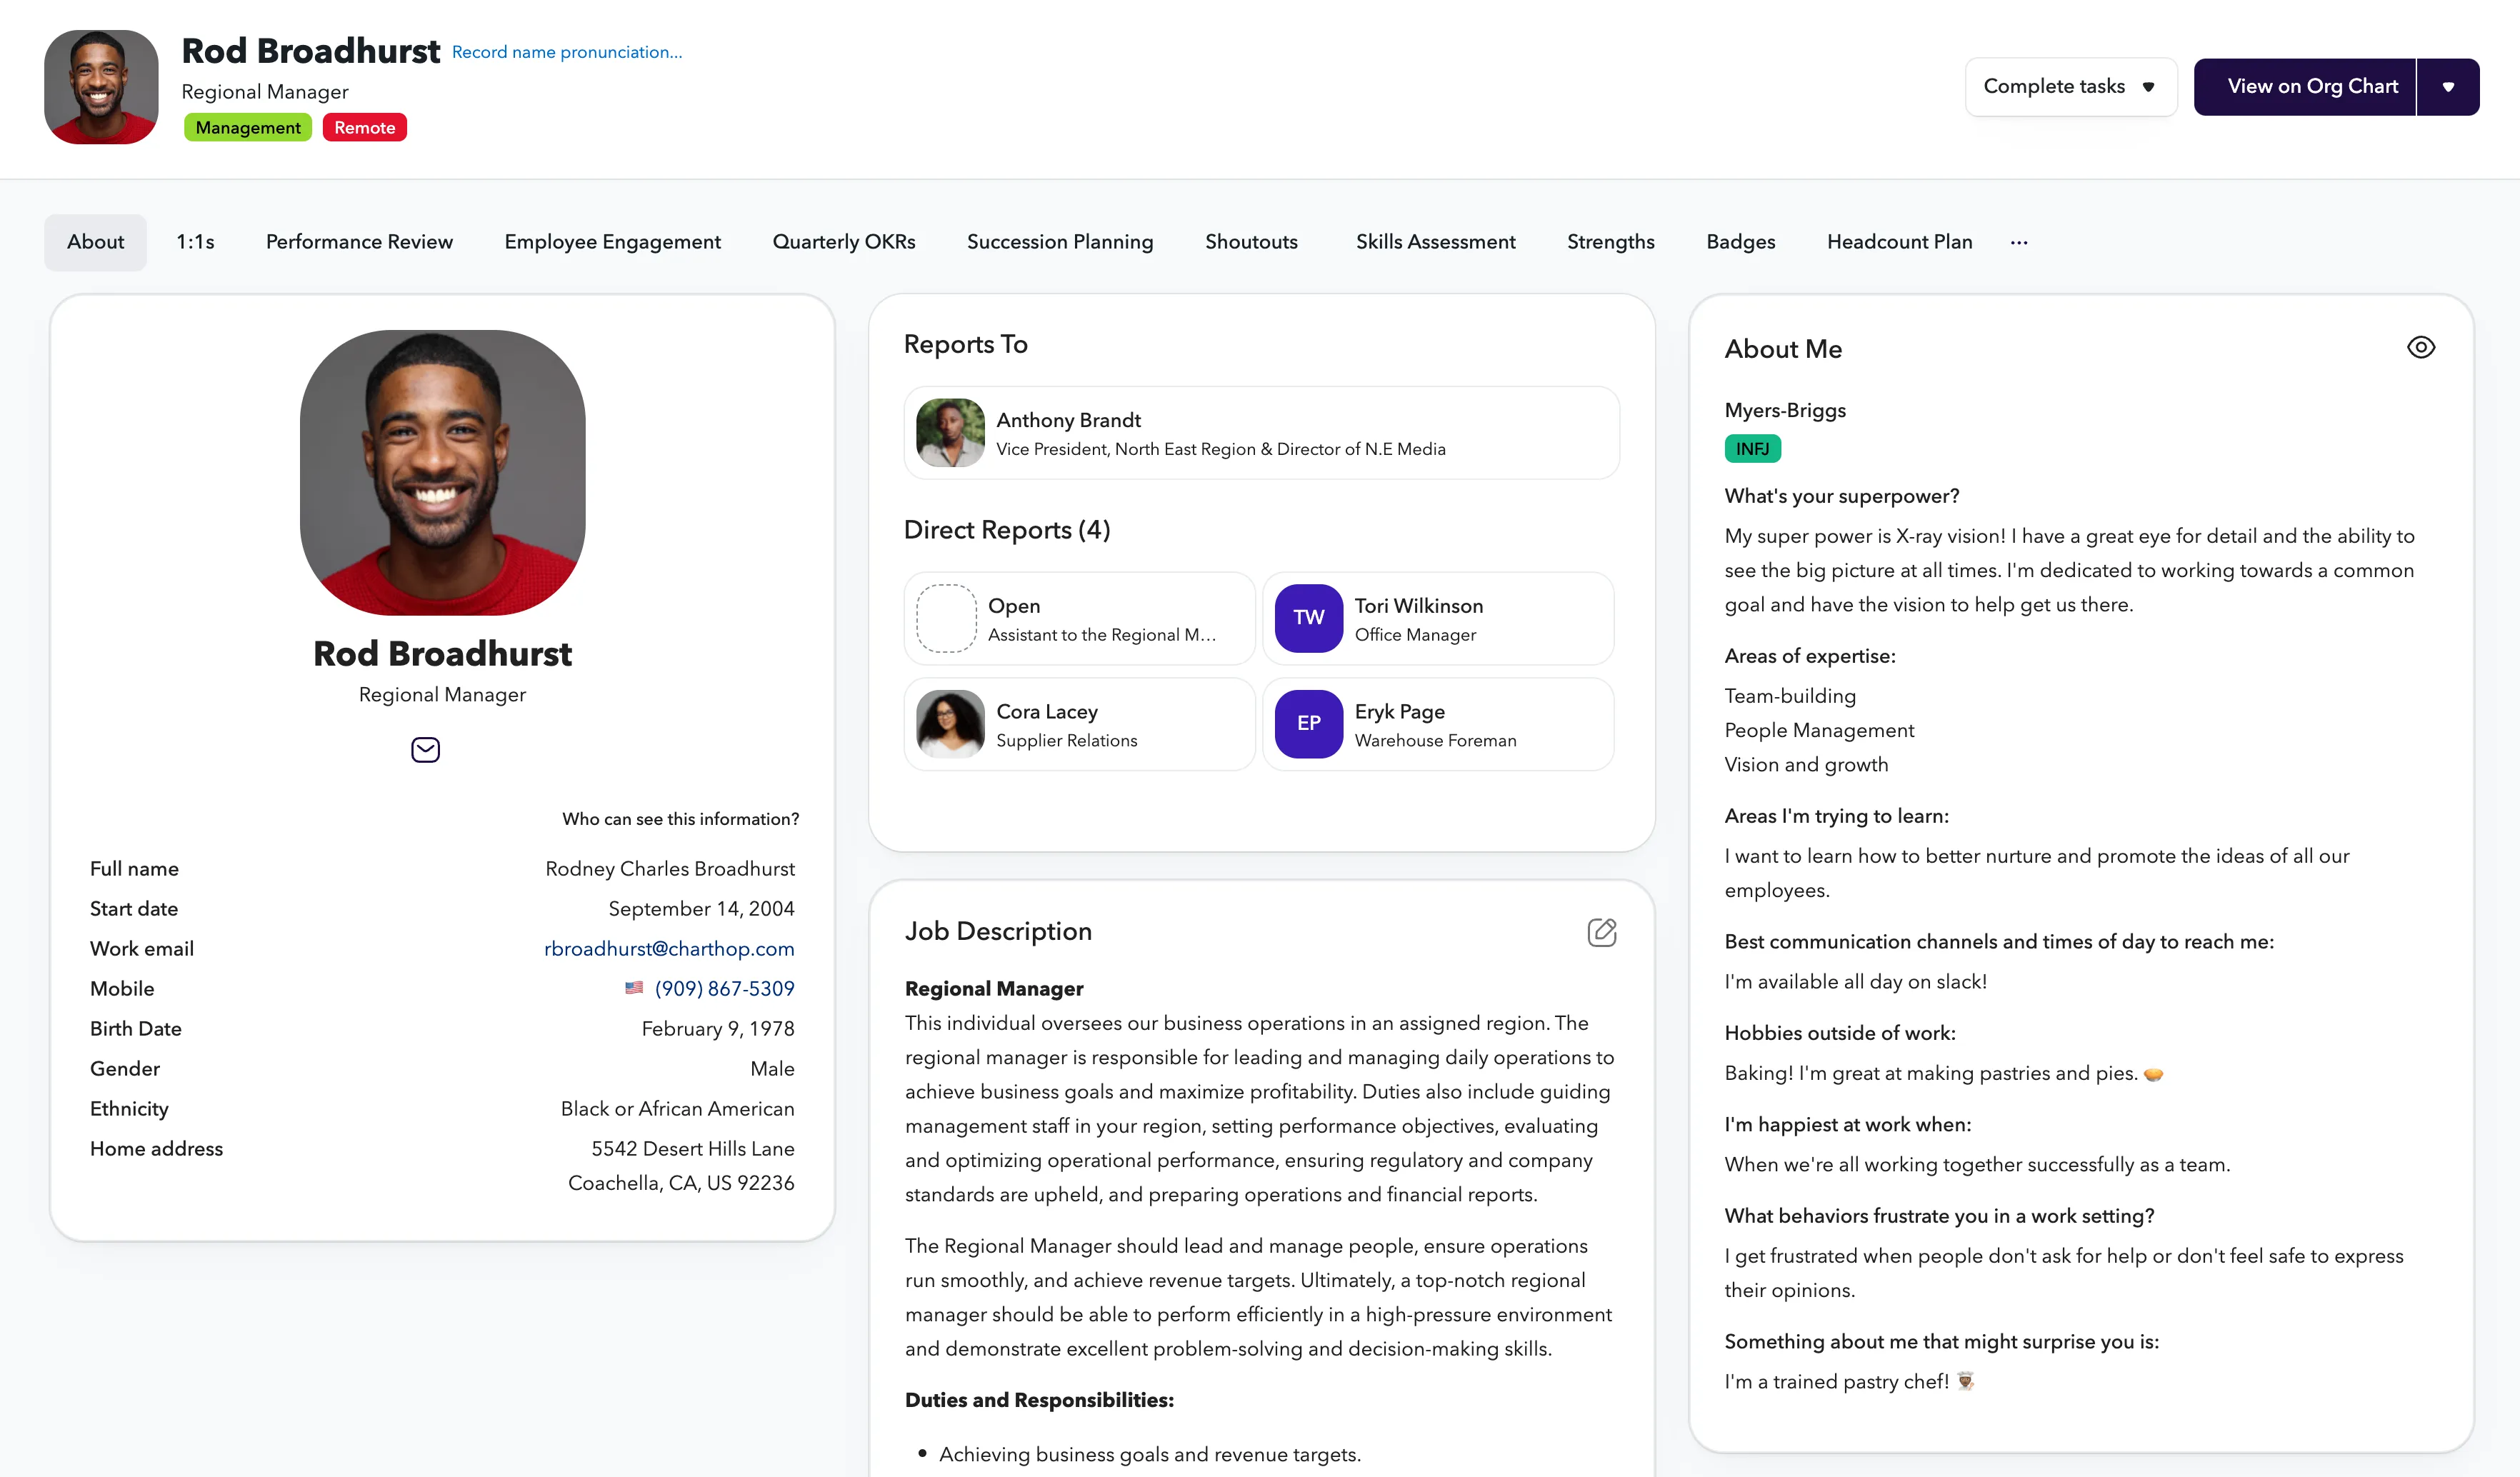This screenshot has height=1477, width=2520.
Task: Open the Quarterly OKRs tab
Action: 844,242
